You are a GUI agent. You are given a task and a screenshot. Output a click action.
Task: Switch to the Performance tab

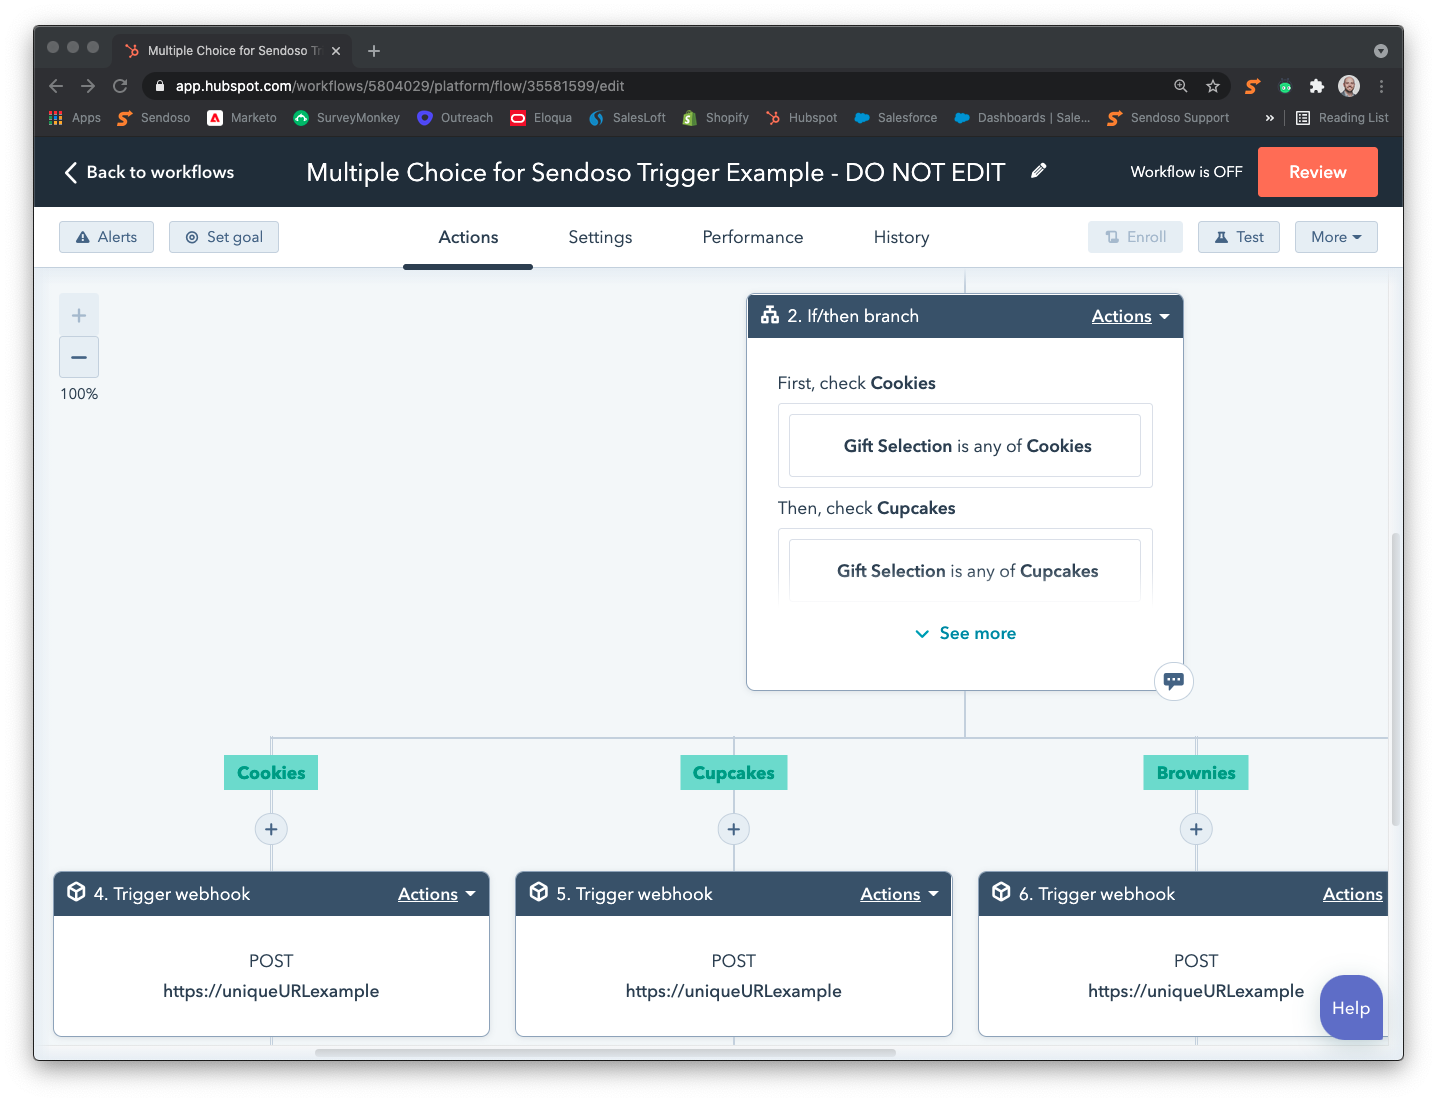point(752,237)
